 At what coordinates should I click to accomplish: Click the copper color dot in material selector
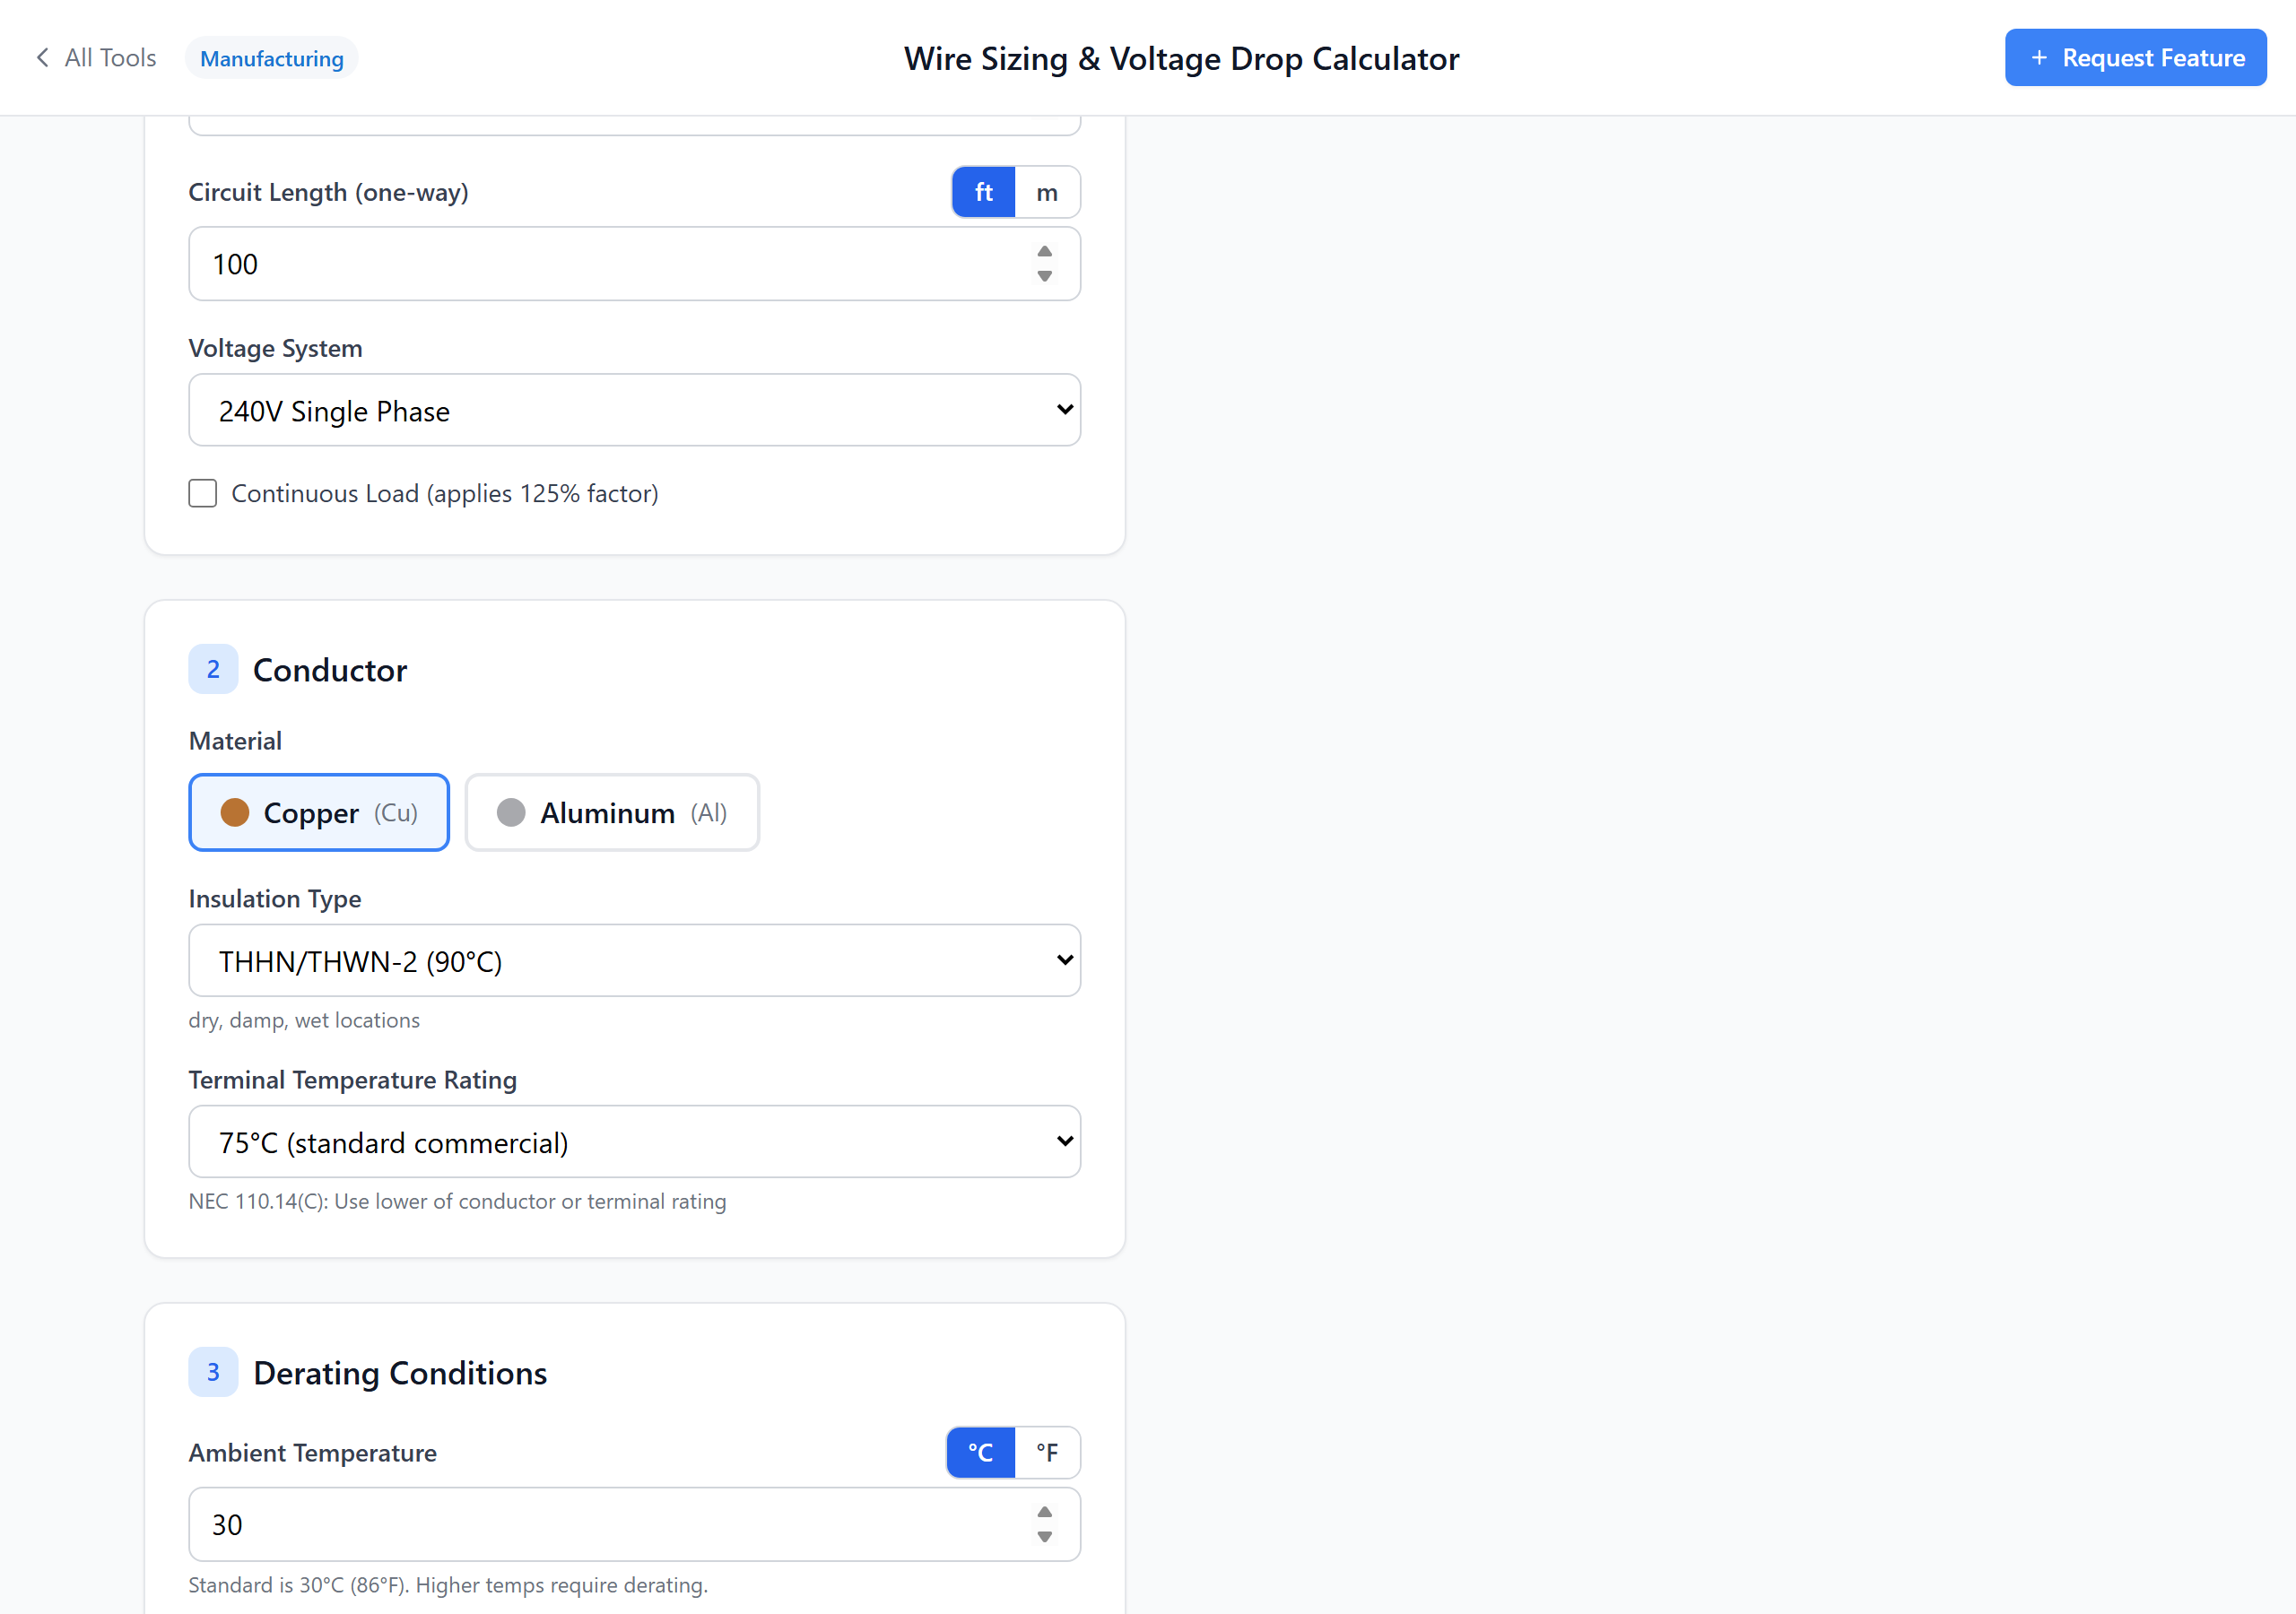tap(236, 813)
